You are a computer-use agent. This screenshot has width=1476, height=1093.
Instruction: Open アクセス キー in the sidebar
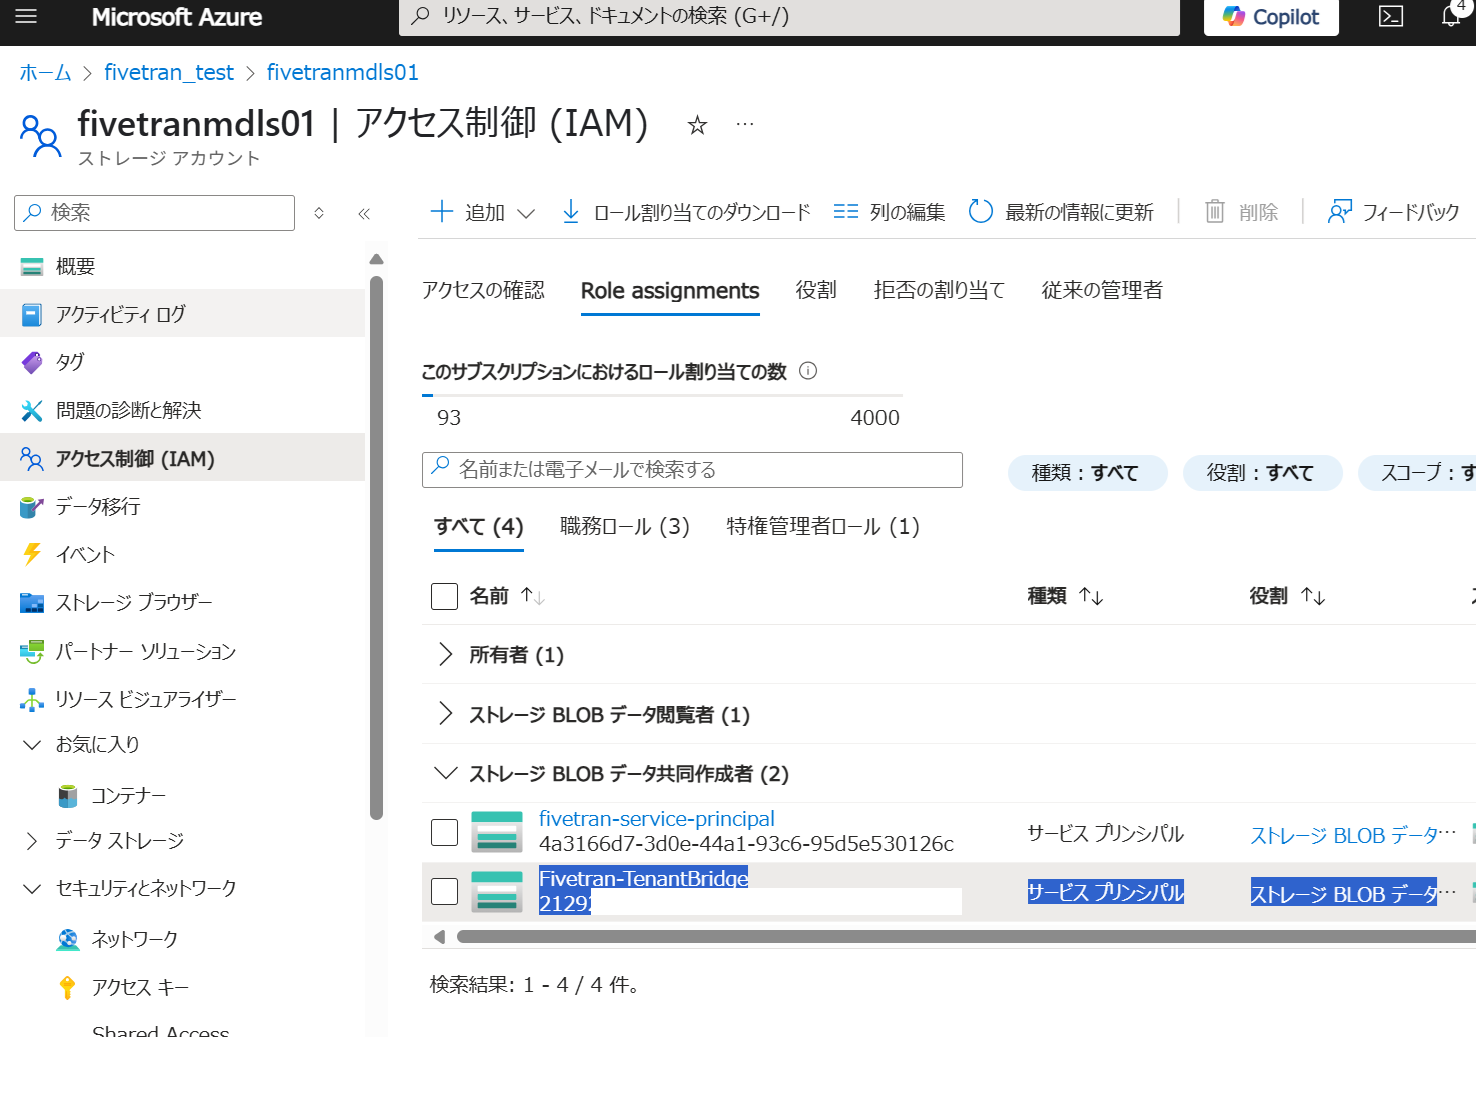pos(140,987)
